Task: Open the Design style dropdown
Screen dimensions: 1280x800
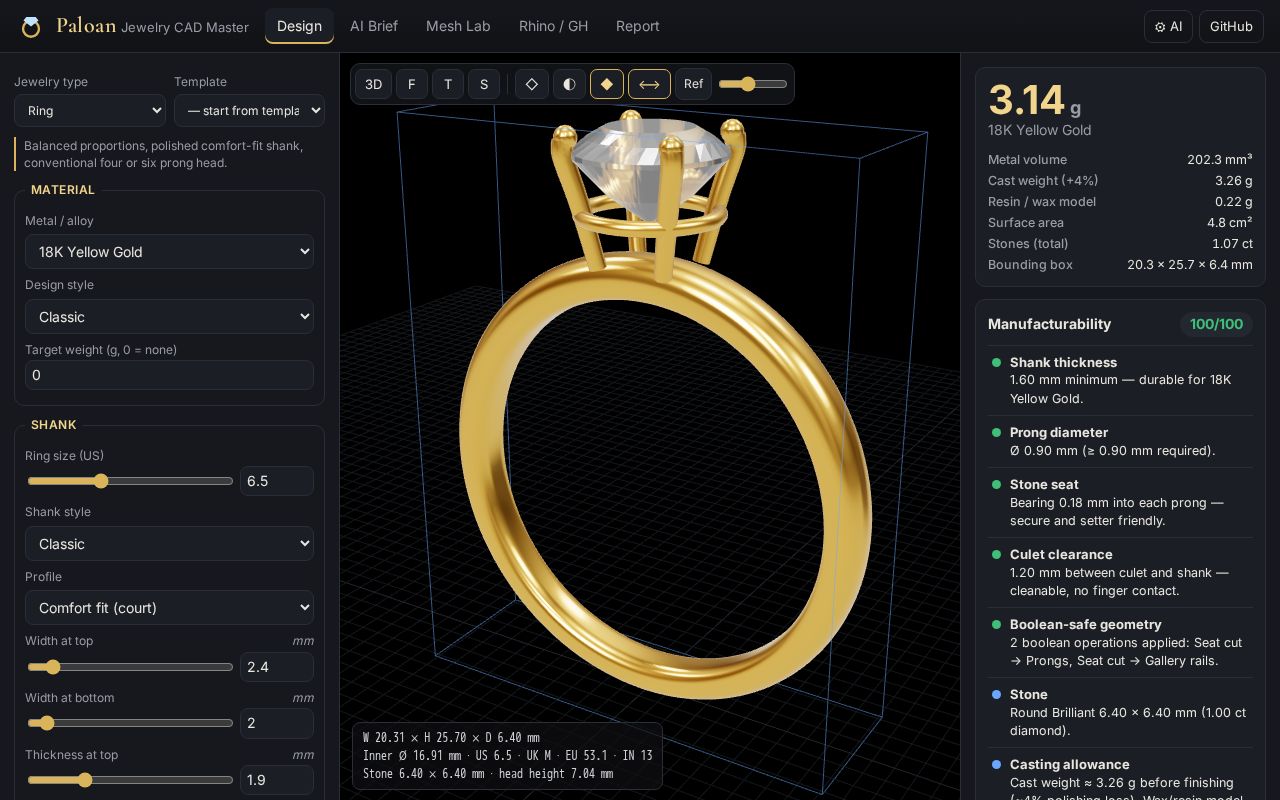Action: 169,317
